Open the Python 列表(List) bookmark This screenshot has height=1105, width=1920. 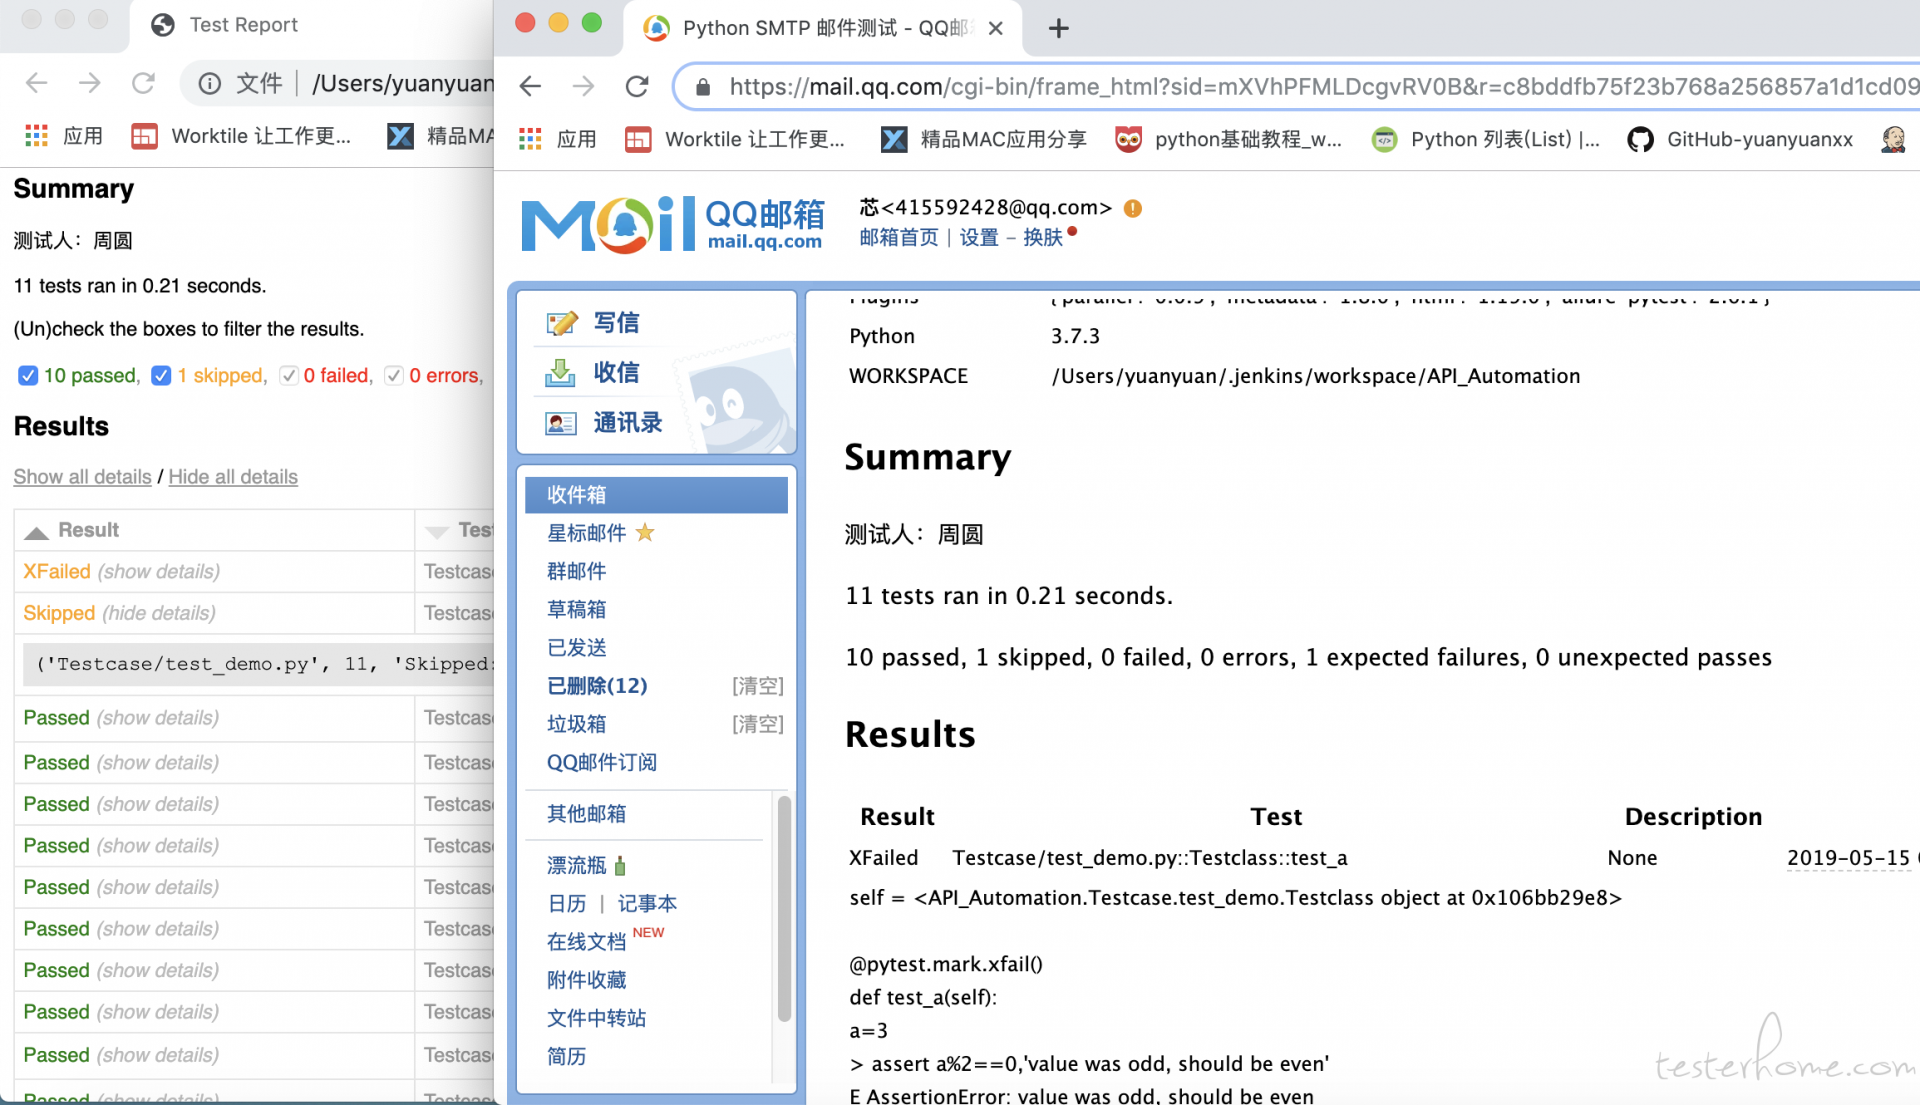(x=1485, y=139)
